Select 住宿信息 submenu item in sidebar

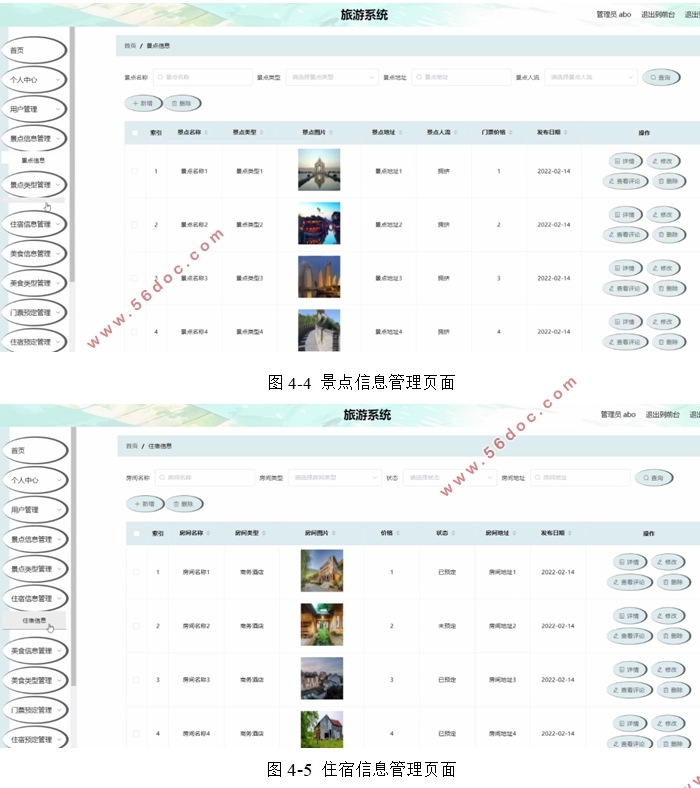pos(34,621)
